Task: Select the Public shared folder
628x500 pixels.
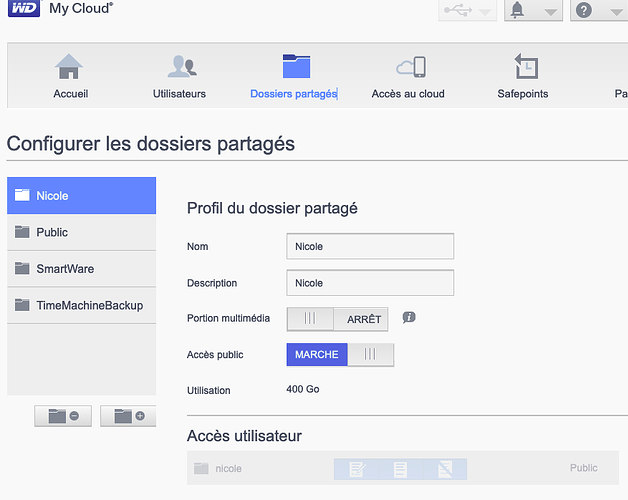Action: pos(81,232)
